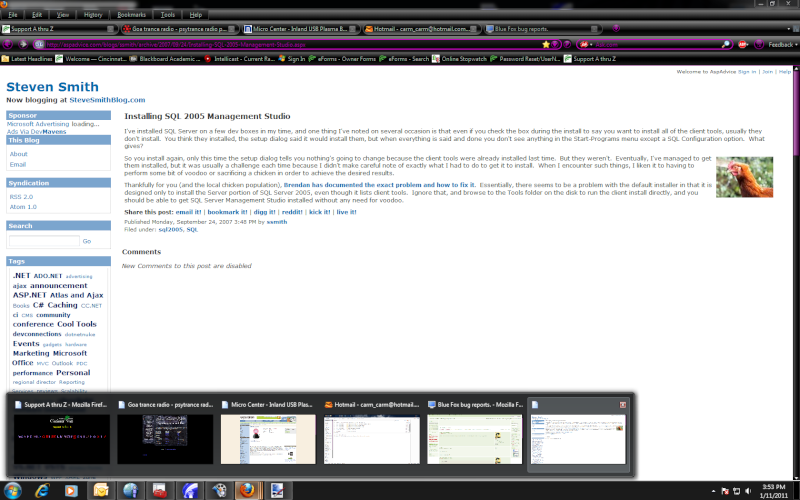Click the Firefox taskbar icon
The width and height of the screenshot is (800, 500).
pos(247,491)
